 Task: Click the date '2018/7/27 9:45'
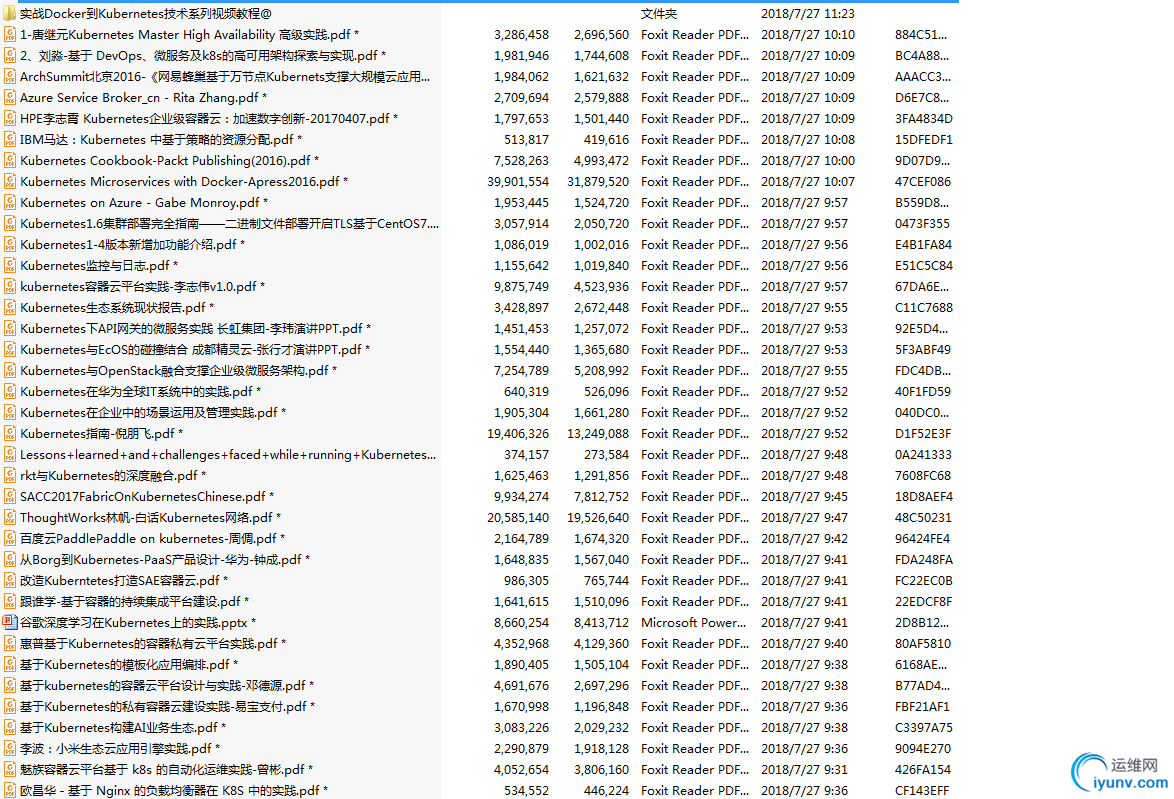805,496
